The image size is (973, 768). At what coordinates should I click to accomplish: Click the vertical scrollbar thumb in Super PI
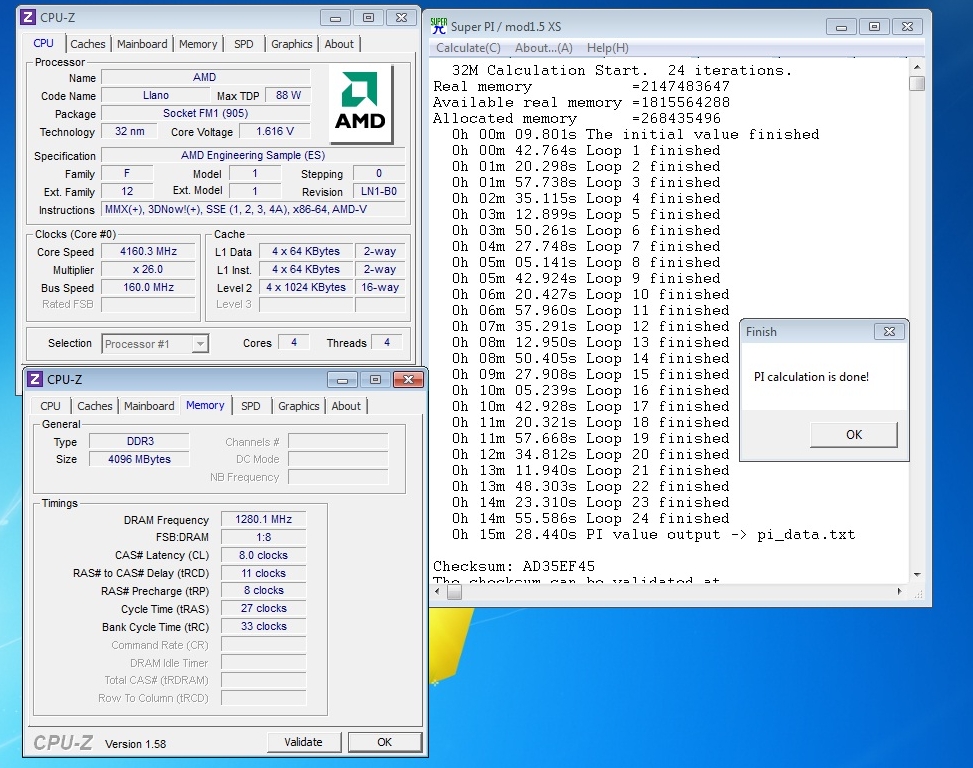tap(917, 83)
